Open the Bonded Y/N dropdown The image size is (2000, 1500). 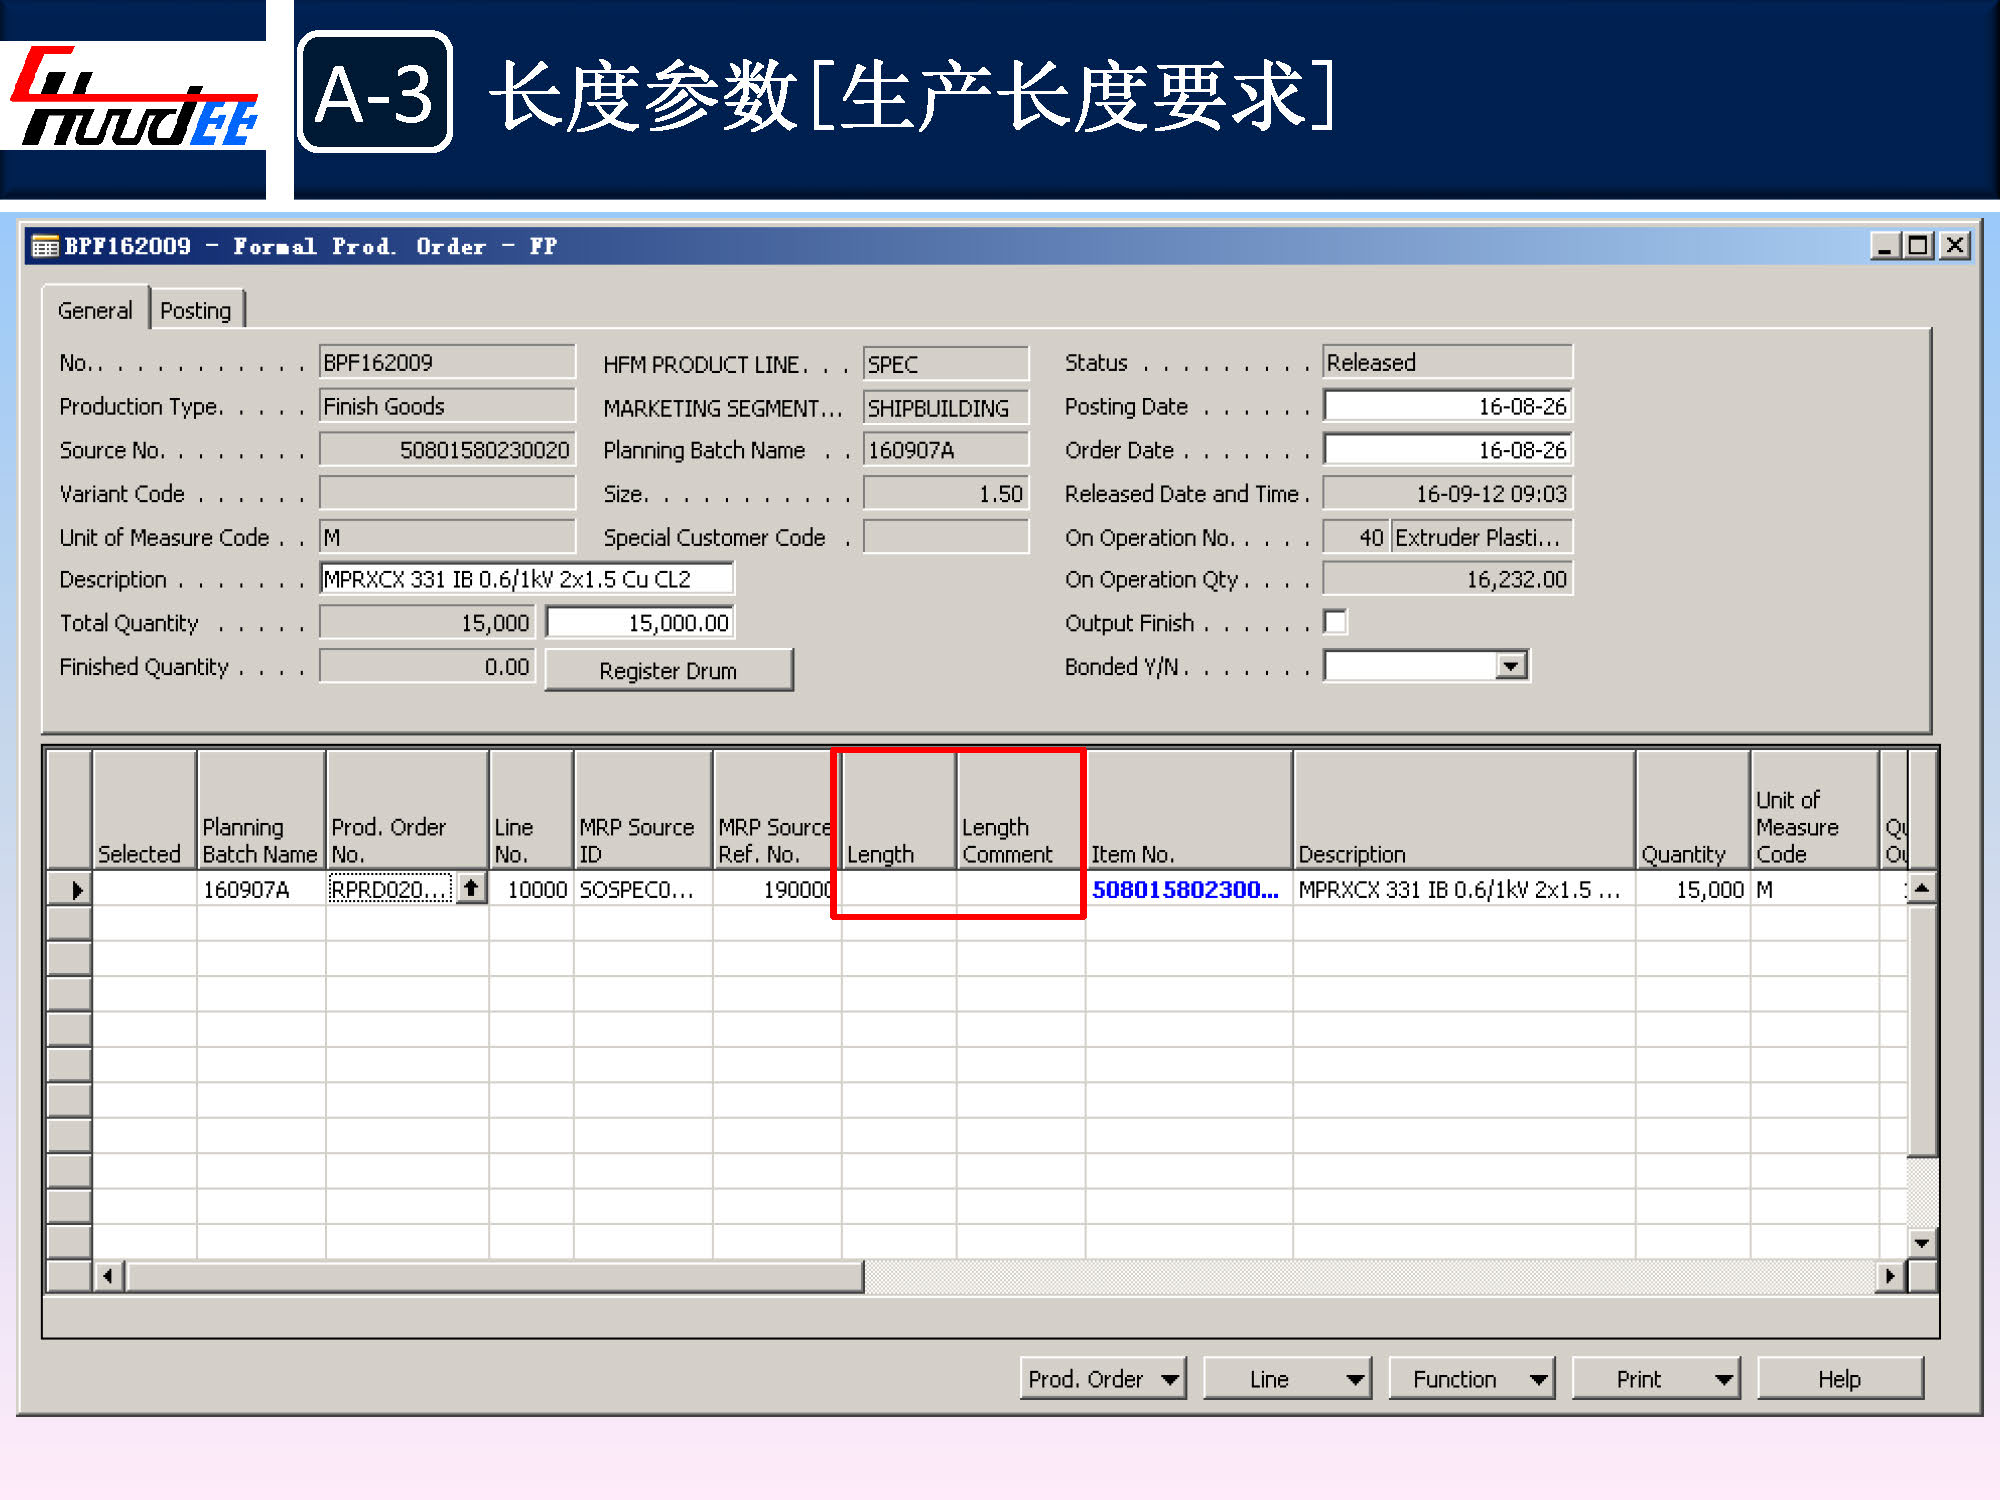tap(1510, 666)
